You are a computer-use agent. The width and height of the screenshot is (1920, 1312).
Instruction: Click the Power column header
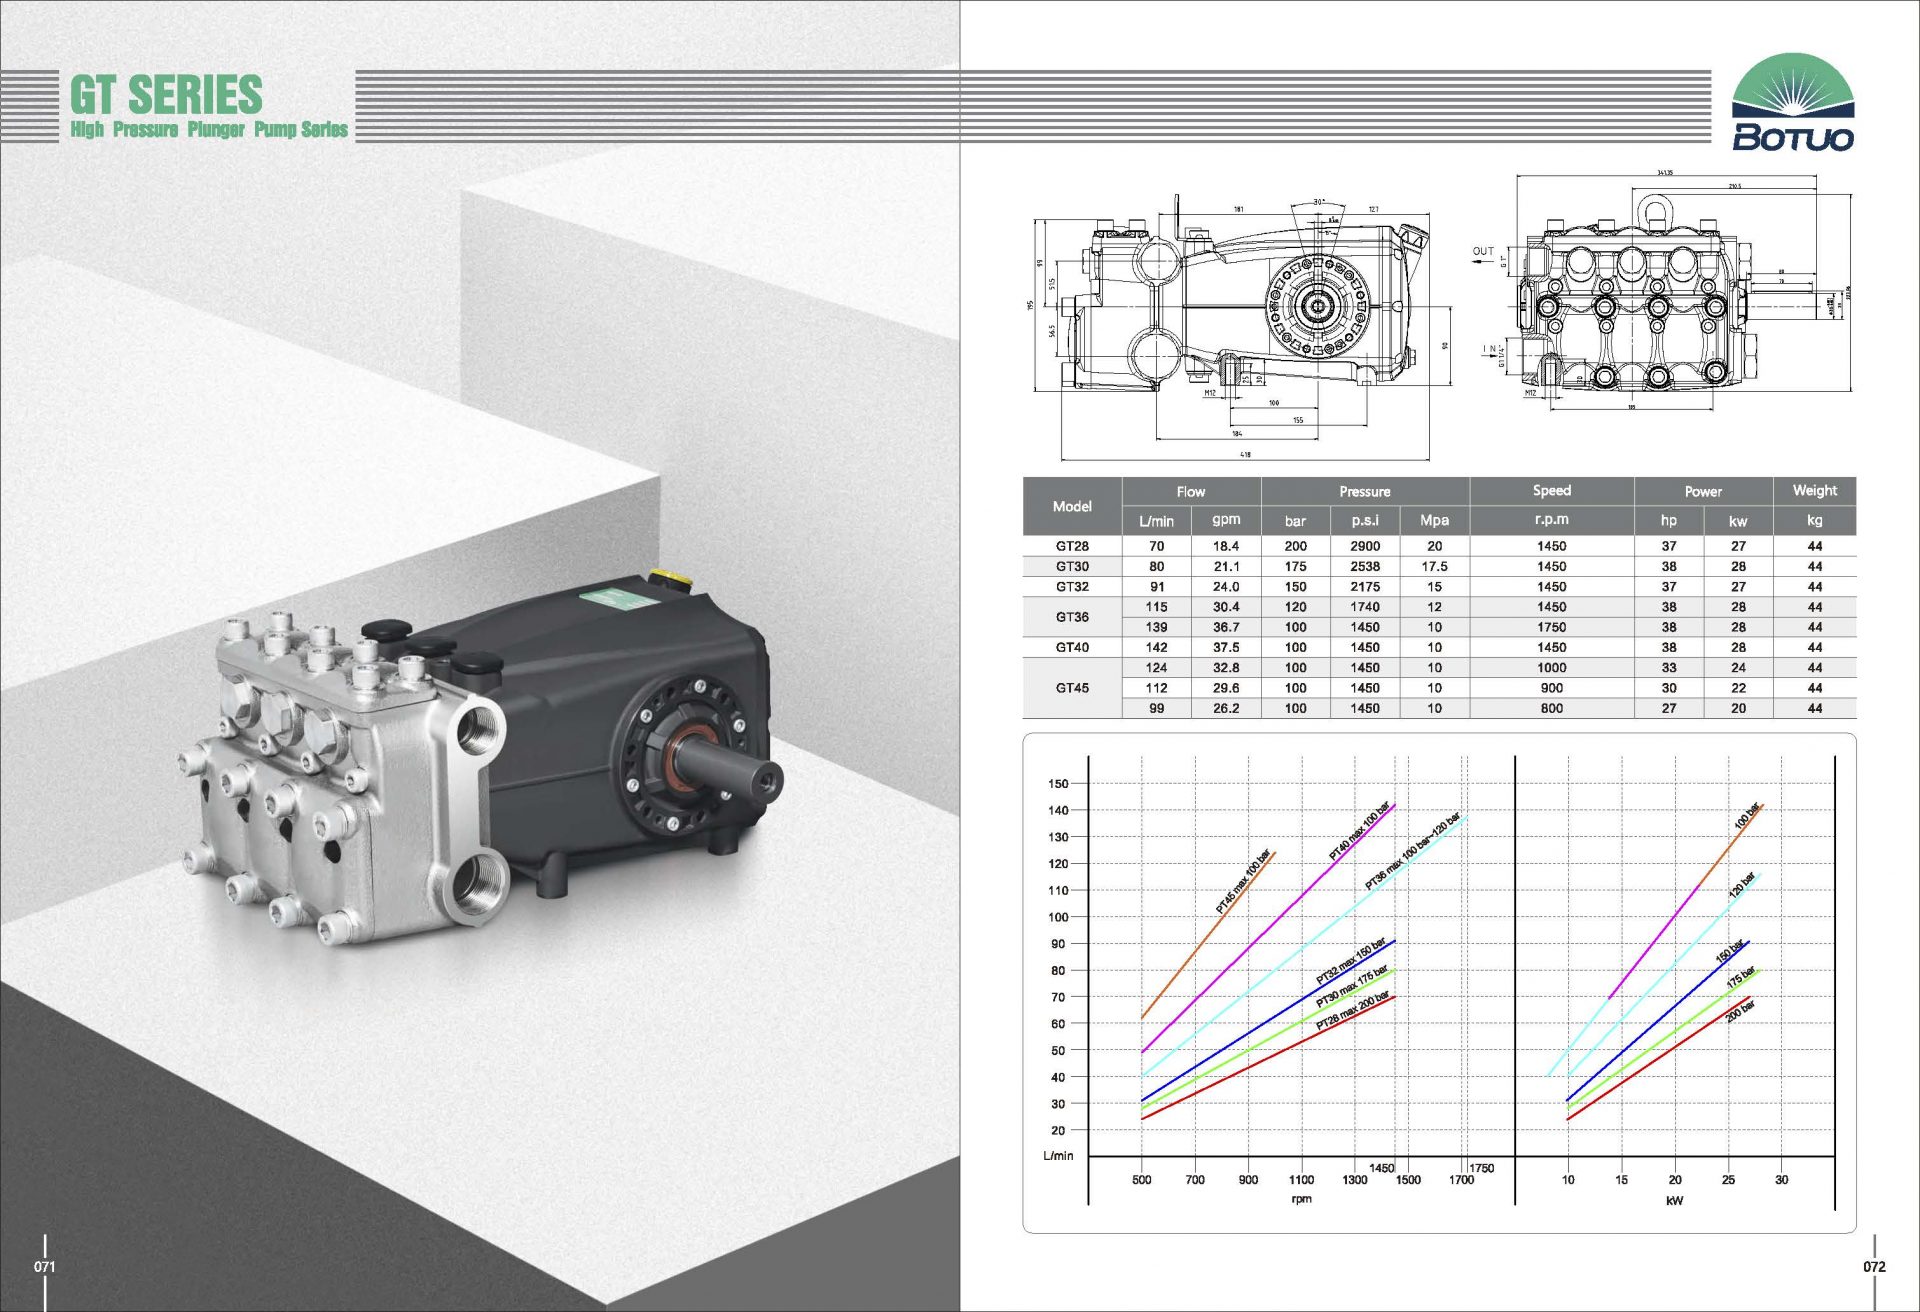1703,491
